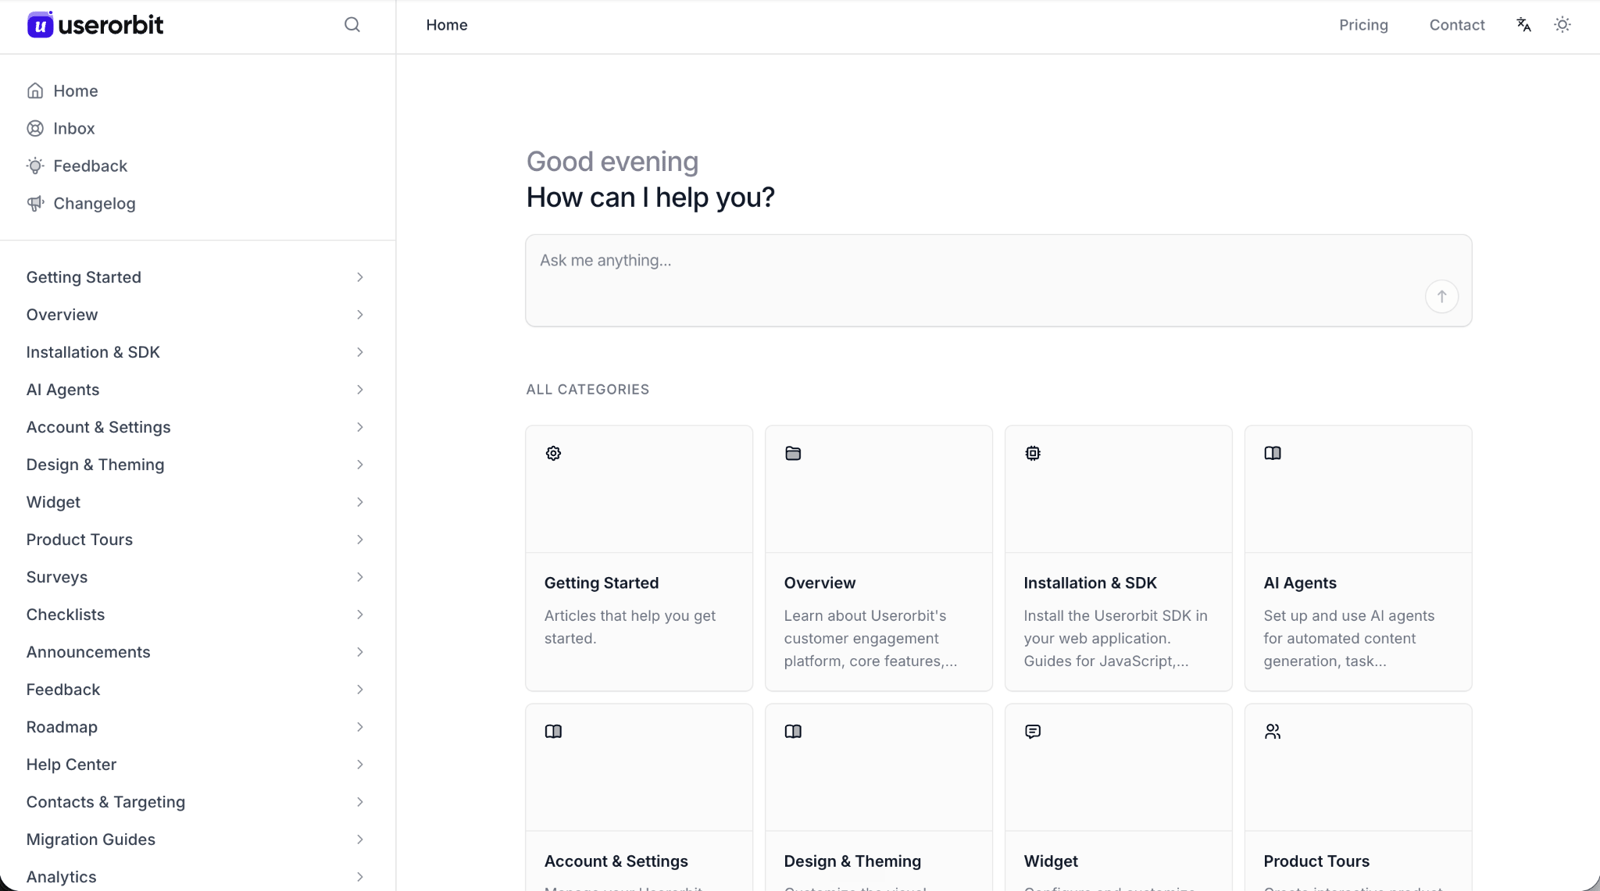Screen dimensions: 1600x891
Task: Click the Inbox lifebuoy icon
Action: pos(35,128)
